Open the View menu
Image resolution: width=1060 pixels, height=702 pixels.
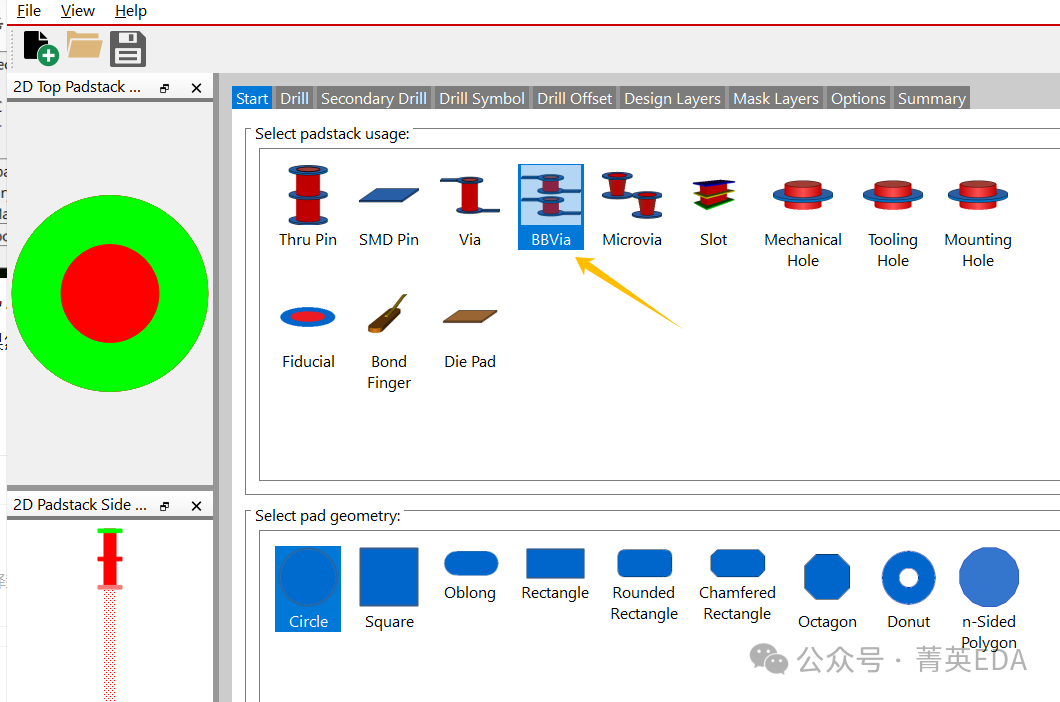78,11
